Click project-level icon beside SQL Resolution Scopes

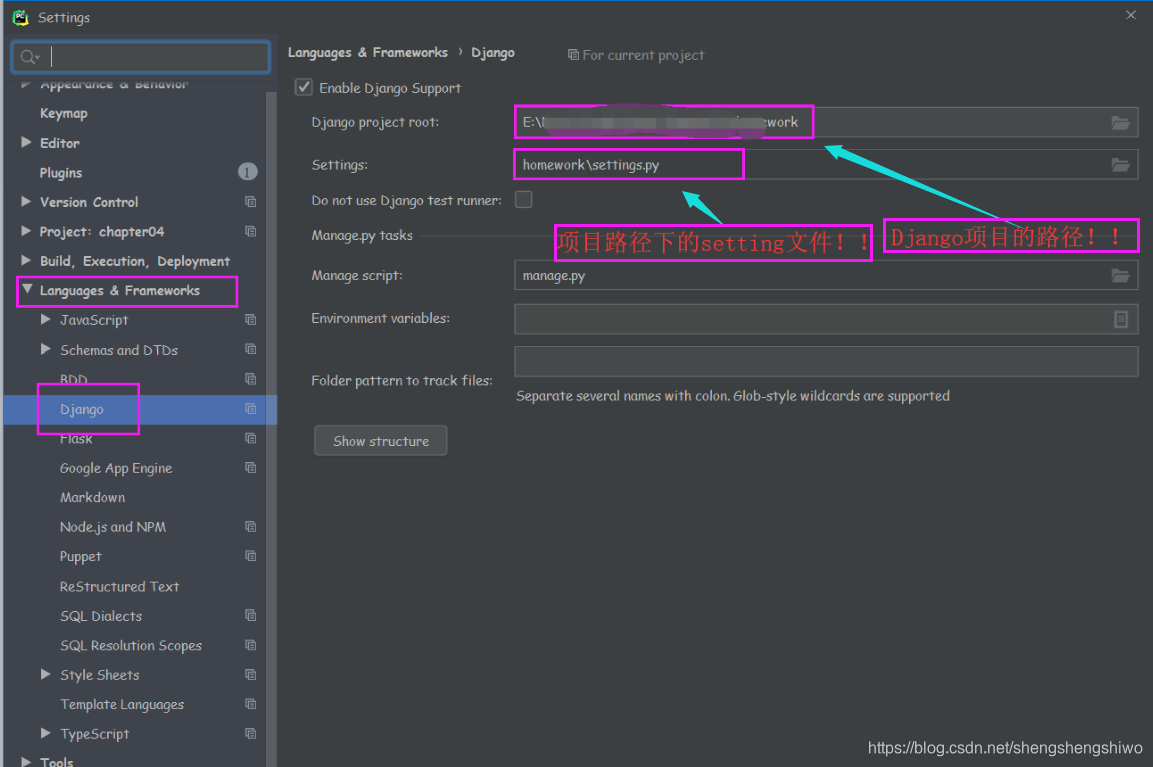pos(251,645)
